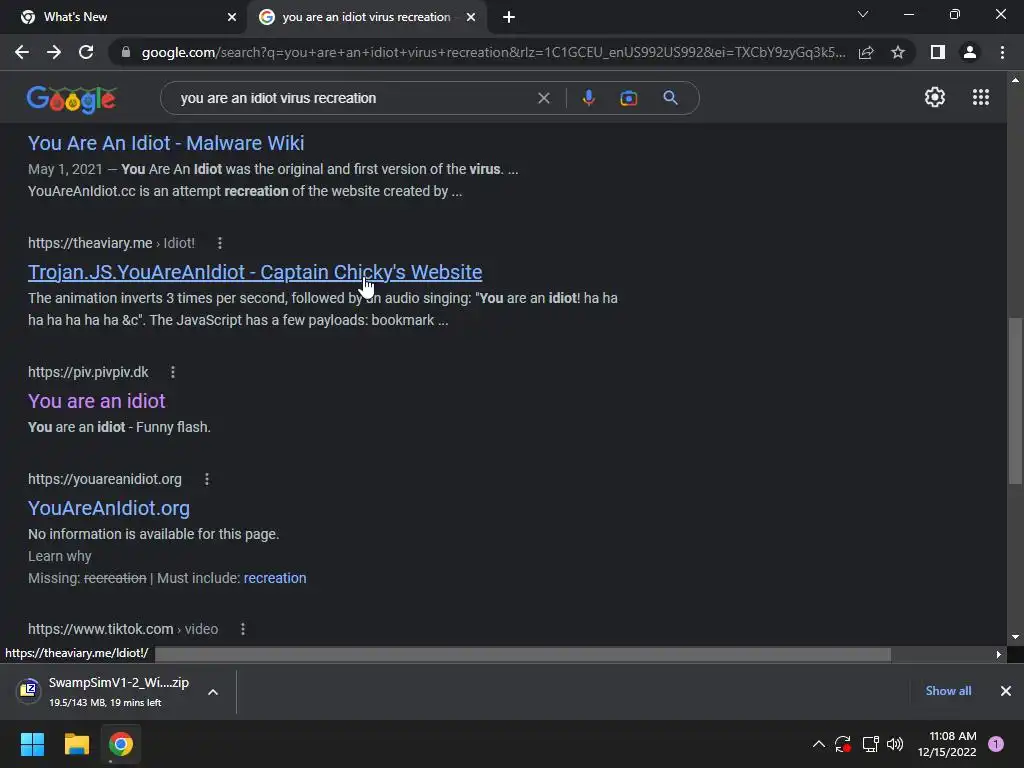This screenshot has width=1024, height=768.
Task: Open a new browser tab
Action: (x=509, y=17)
